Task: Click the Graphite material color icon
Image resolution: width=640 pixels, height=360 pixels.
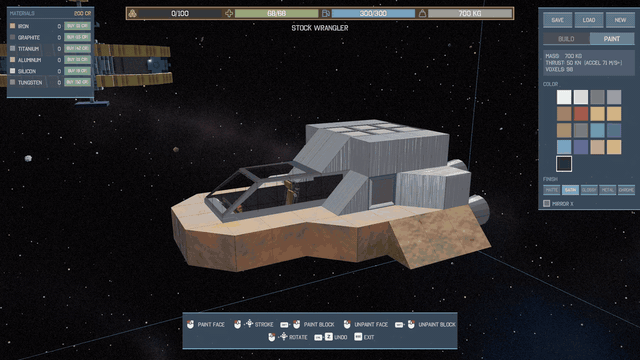Action: 13,37
